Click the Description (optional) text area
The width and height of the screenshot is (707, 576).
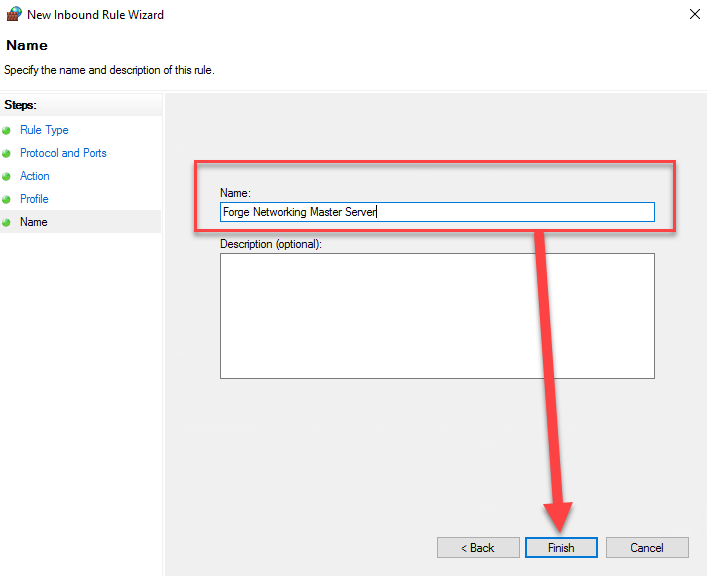(437, 316)
